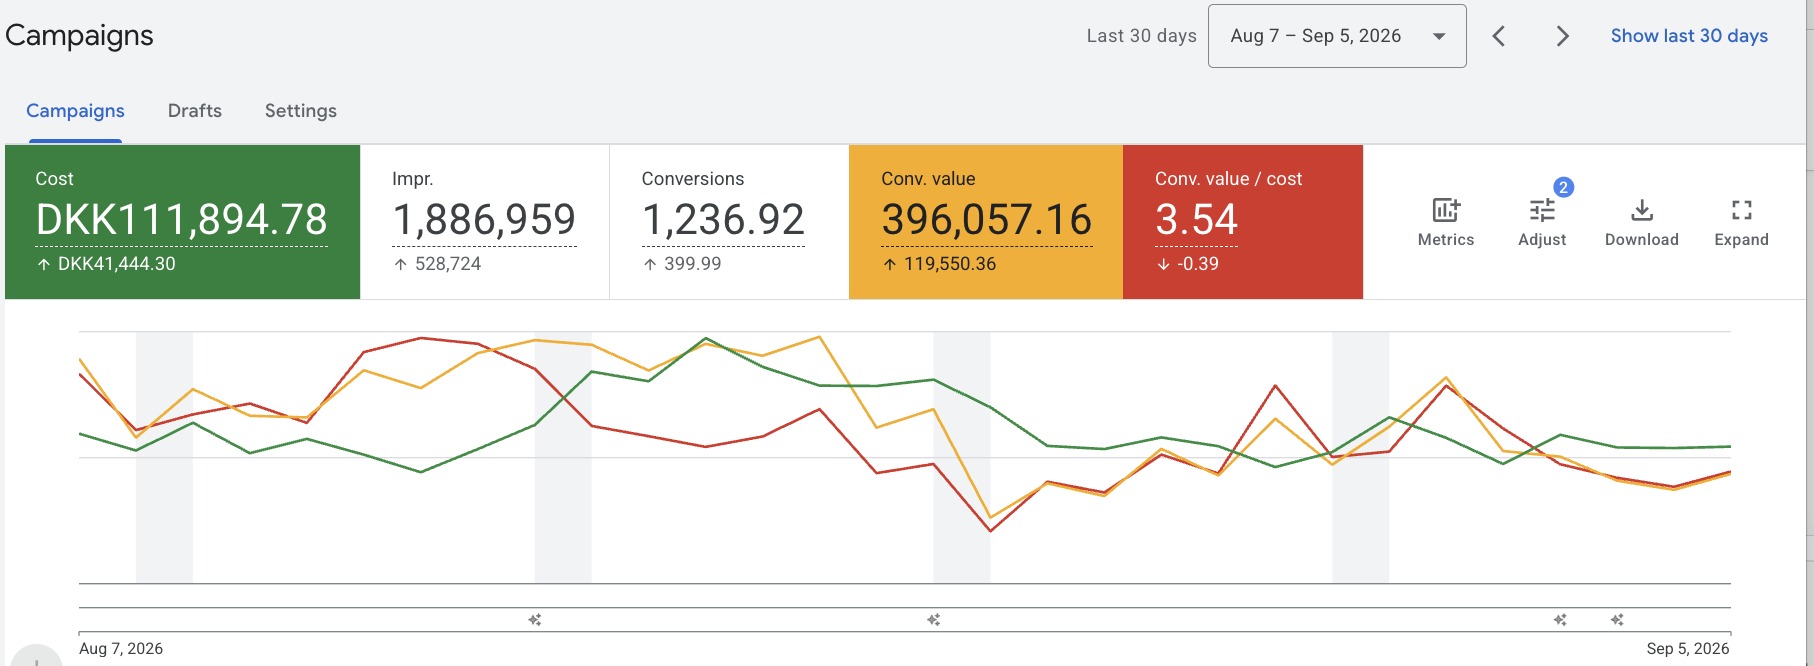Click the 396,057.16 conv. value figure

pos(986,220)
